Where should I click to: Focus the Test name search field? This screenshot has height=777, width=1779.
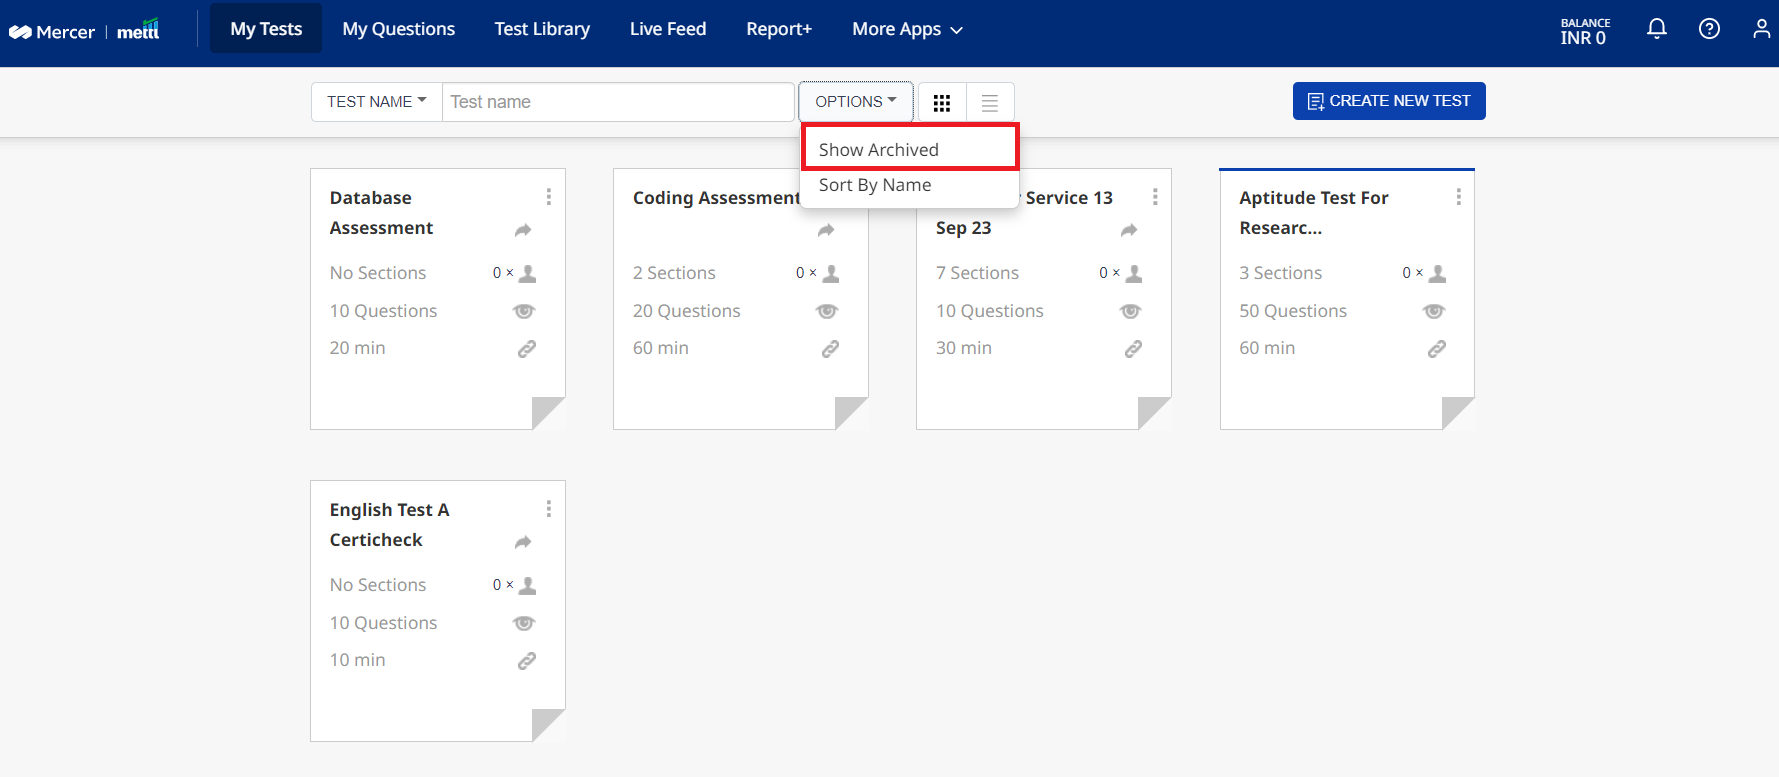tap(618, 102)
